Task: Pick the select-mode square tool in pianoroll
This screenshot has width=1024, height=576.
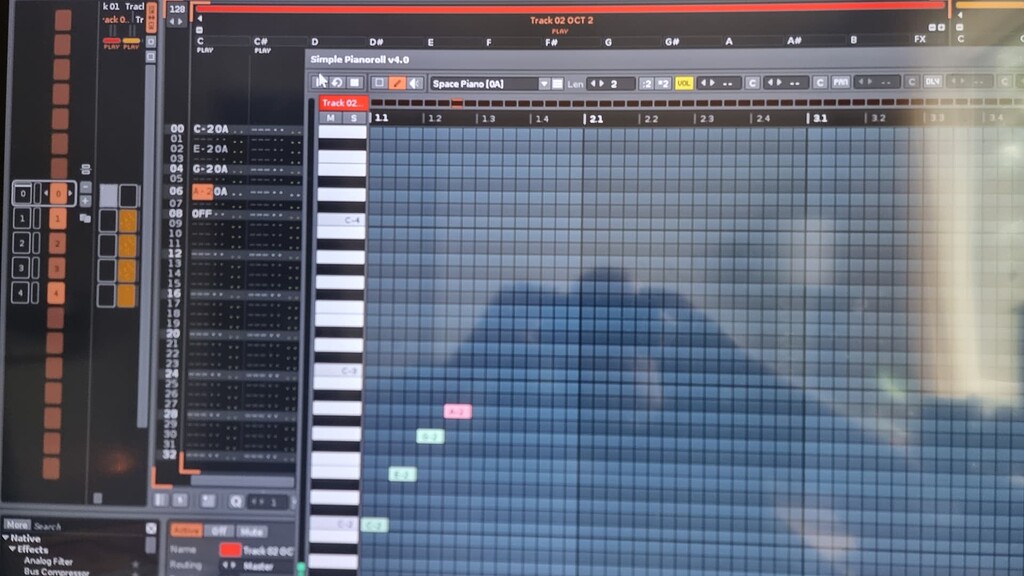Action: (x=379, y=83)
